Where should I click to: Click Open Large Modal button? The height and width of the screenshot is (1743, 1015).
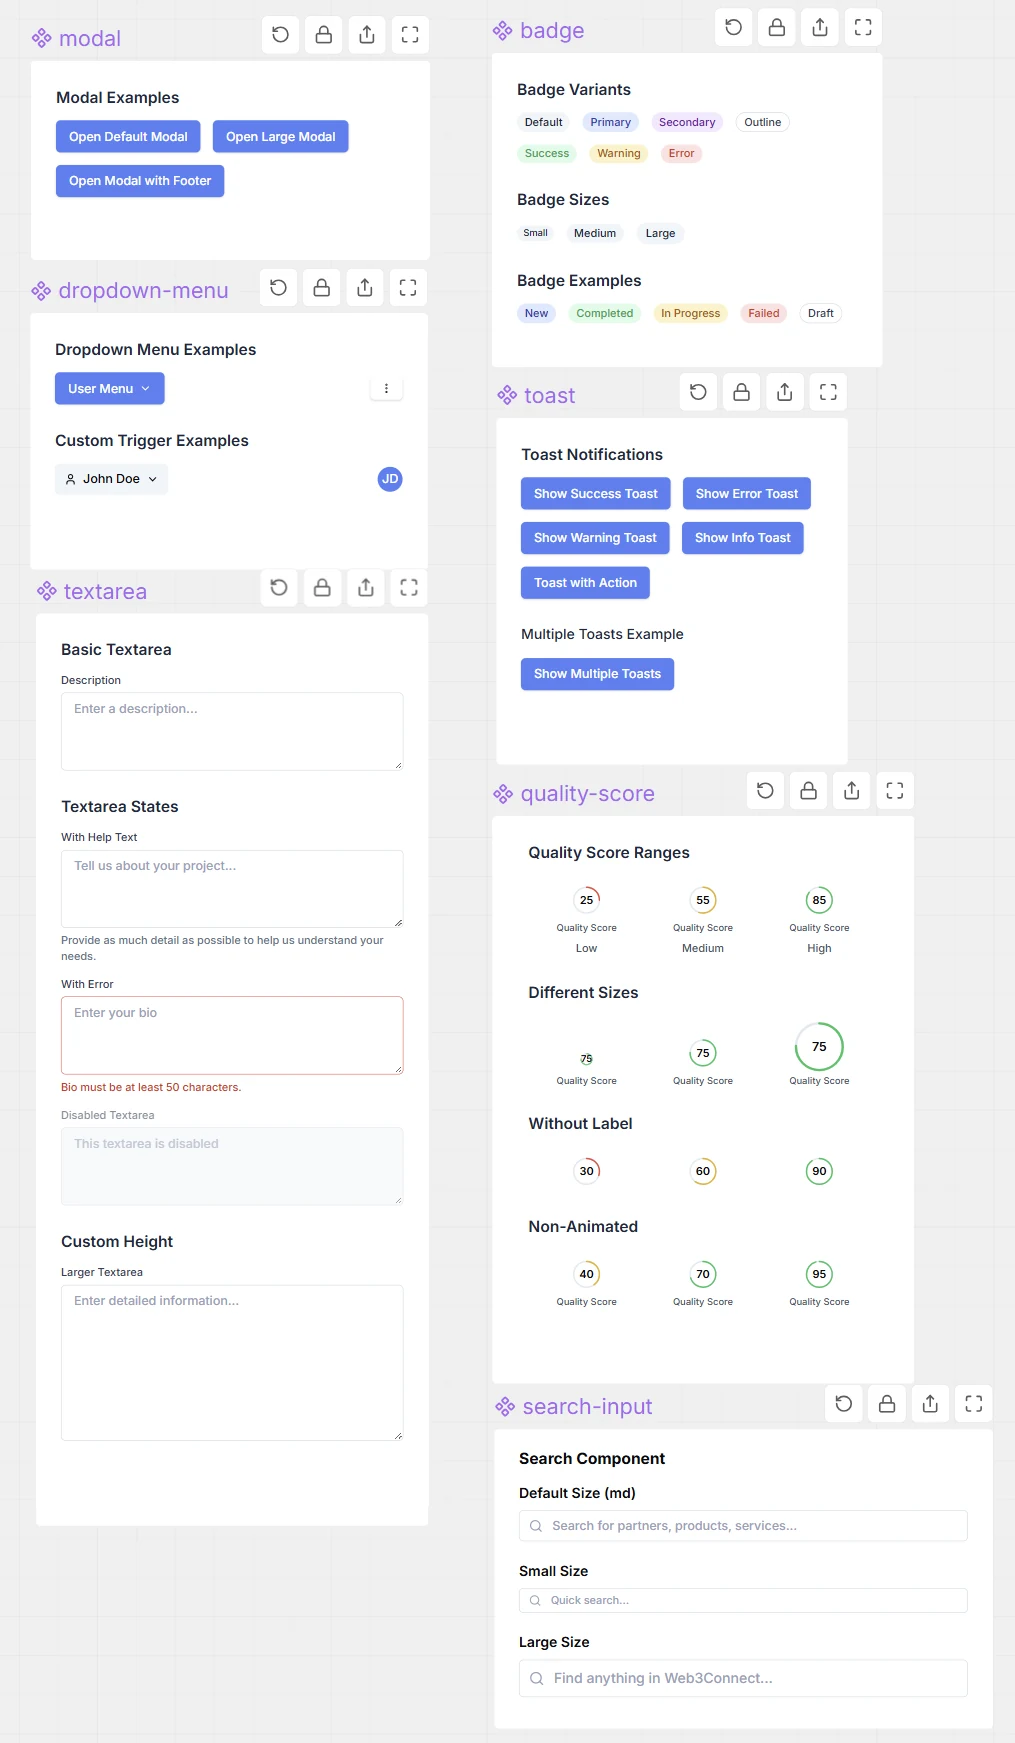coord(281,137)
